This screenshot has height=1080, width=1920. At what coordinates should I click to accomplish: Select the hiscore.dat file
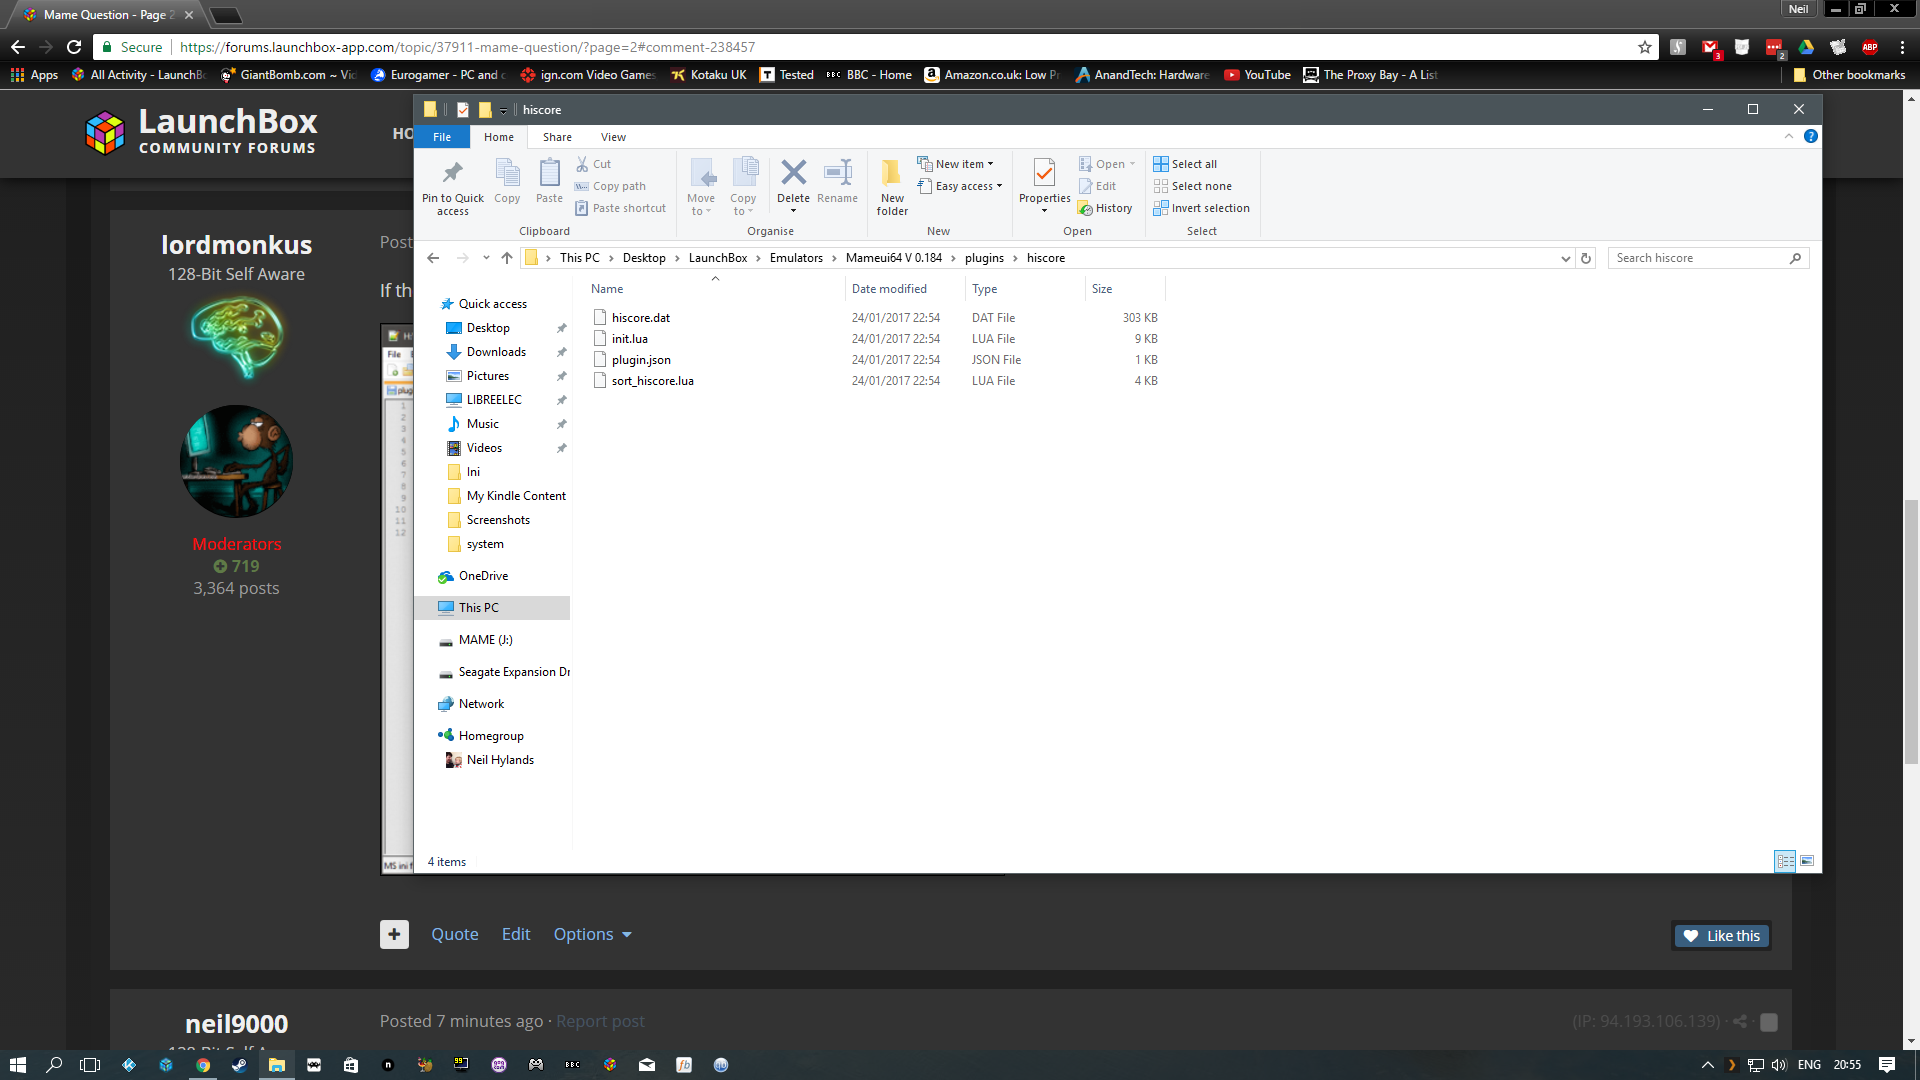(640, 318)
